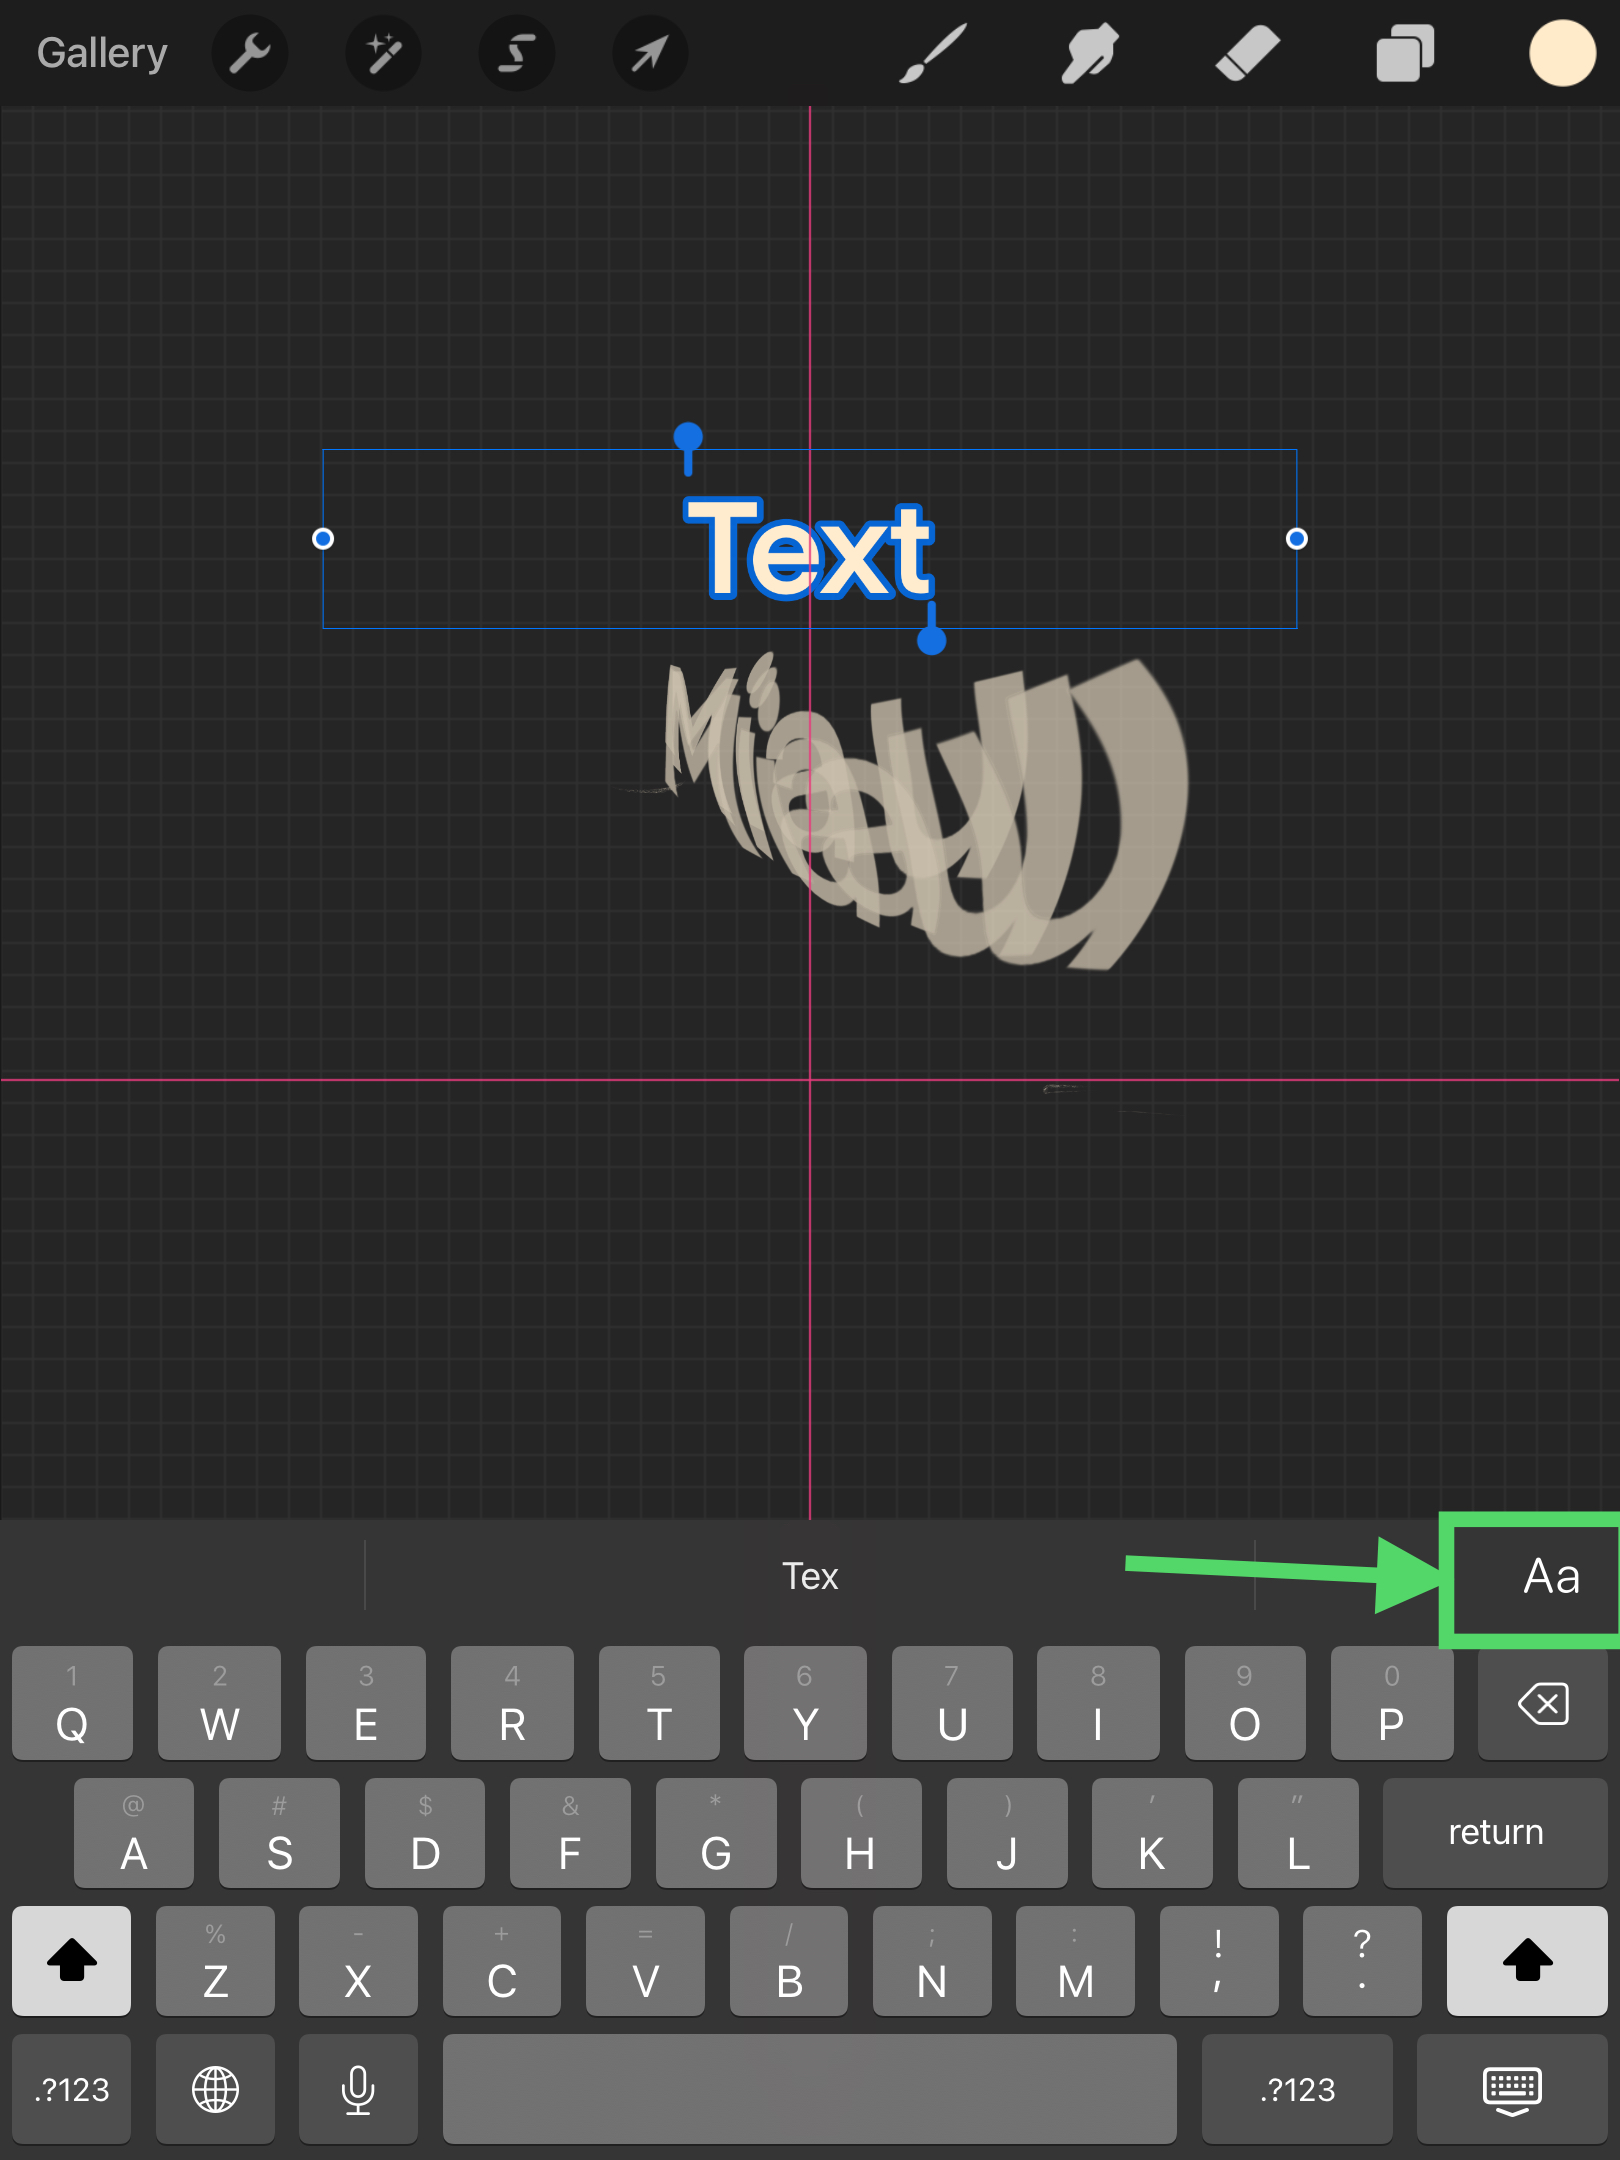Screen dimensions: 1620x2160
Task: Open the Actions wrench menu
Action: click(249, 53)
